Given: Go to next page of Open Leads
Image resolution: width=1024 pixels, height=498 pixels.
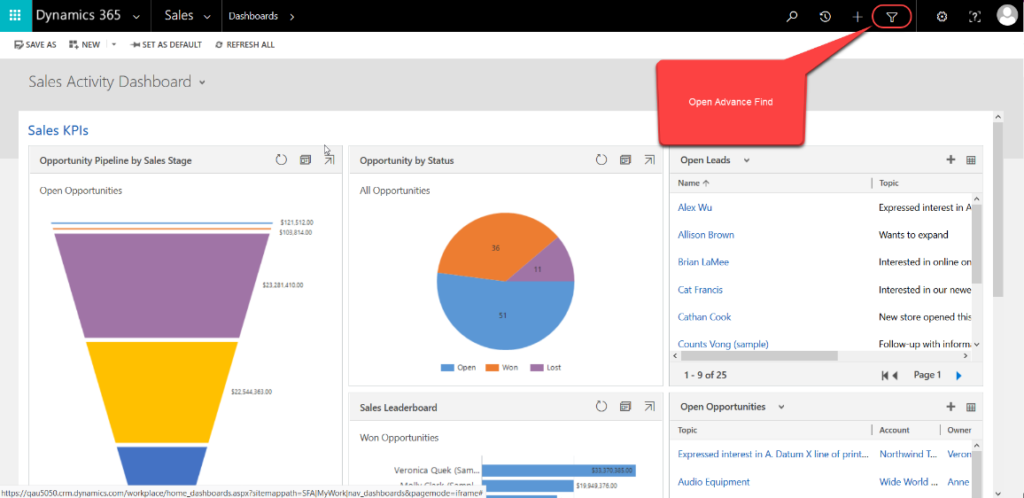Looking at the screenshot, I should pos(959,375).
